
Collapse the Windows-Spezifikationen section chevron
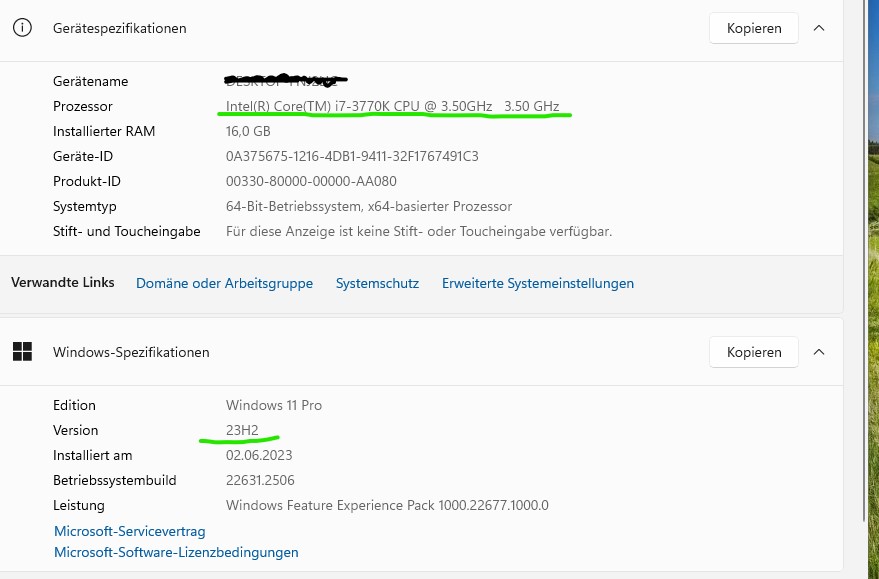pyautogui.click(x=819, y=352)
